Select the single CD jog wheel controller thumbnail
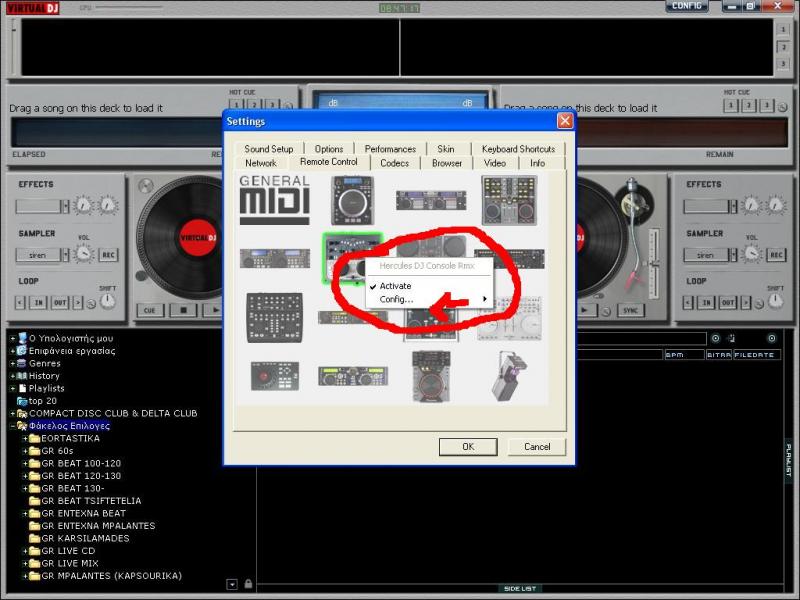The image size is (800, 600). (353, 200)
